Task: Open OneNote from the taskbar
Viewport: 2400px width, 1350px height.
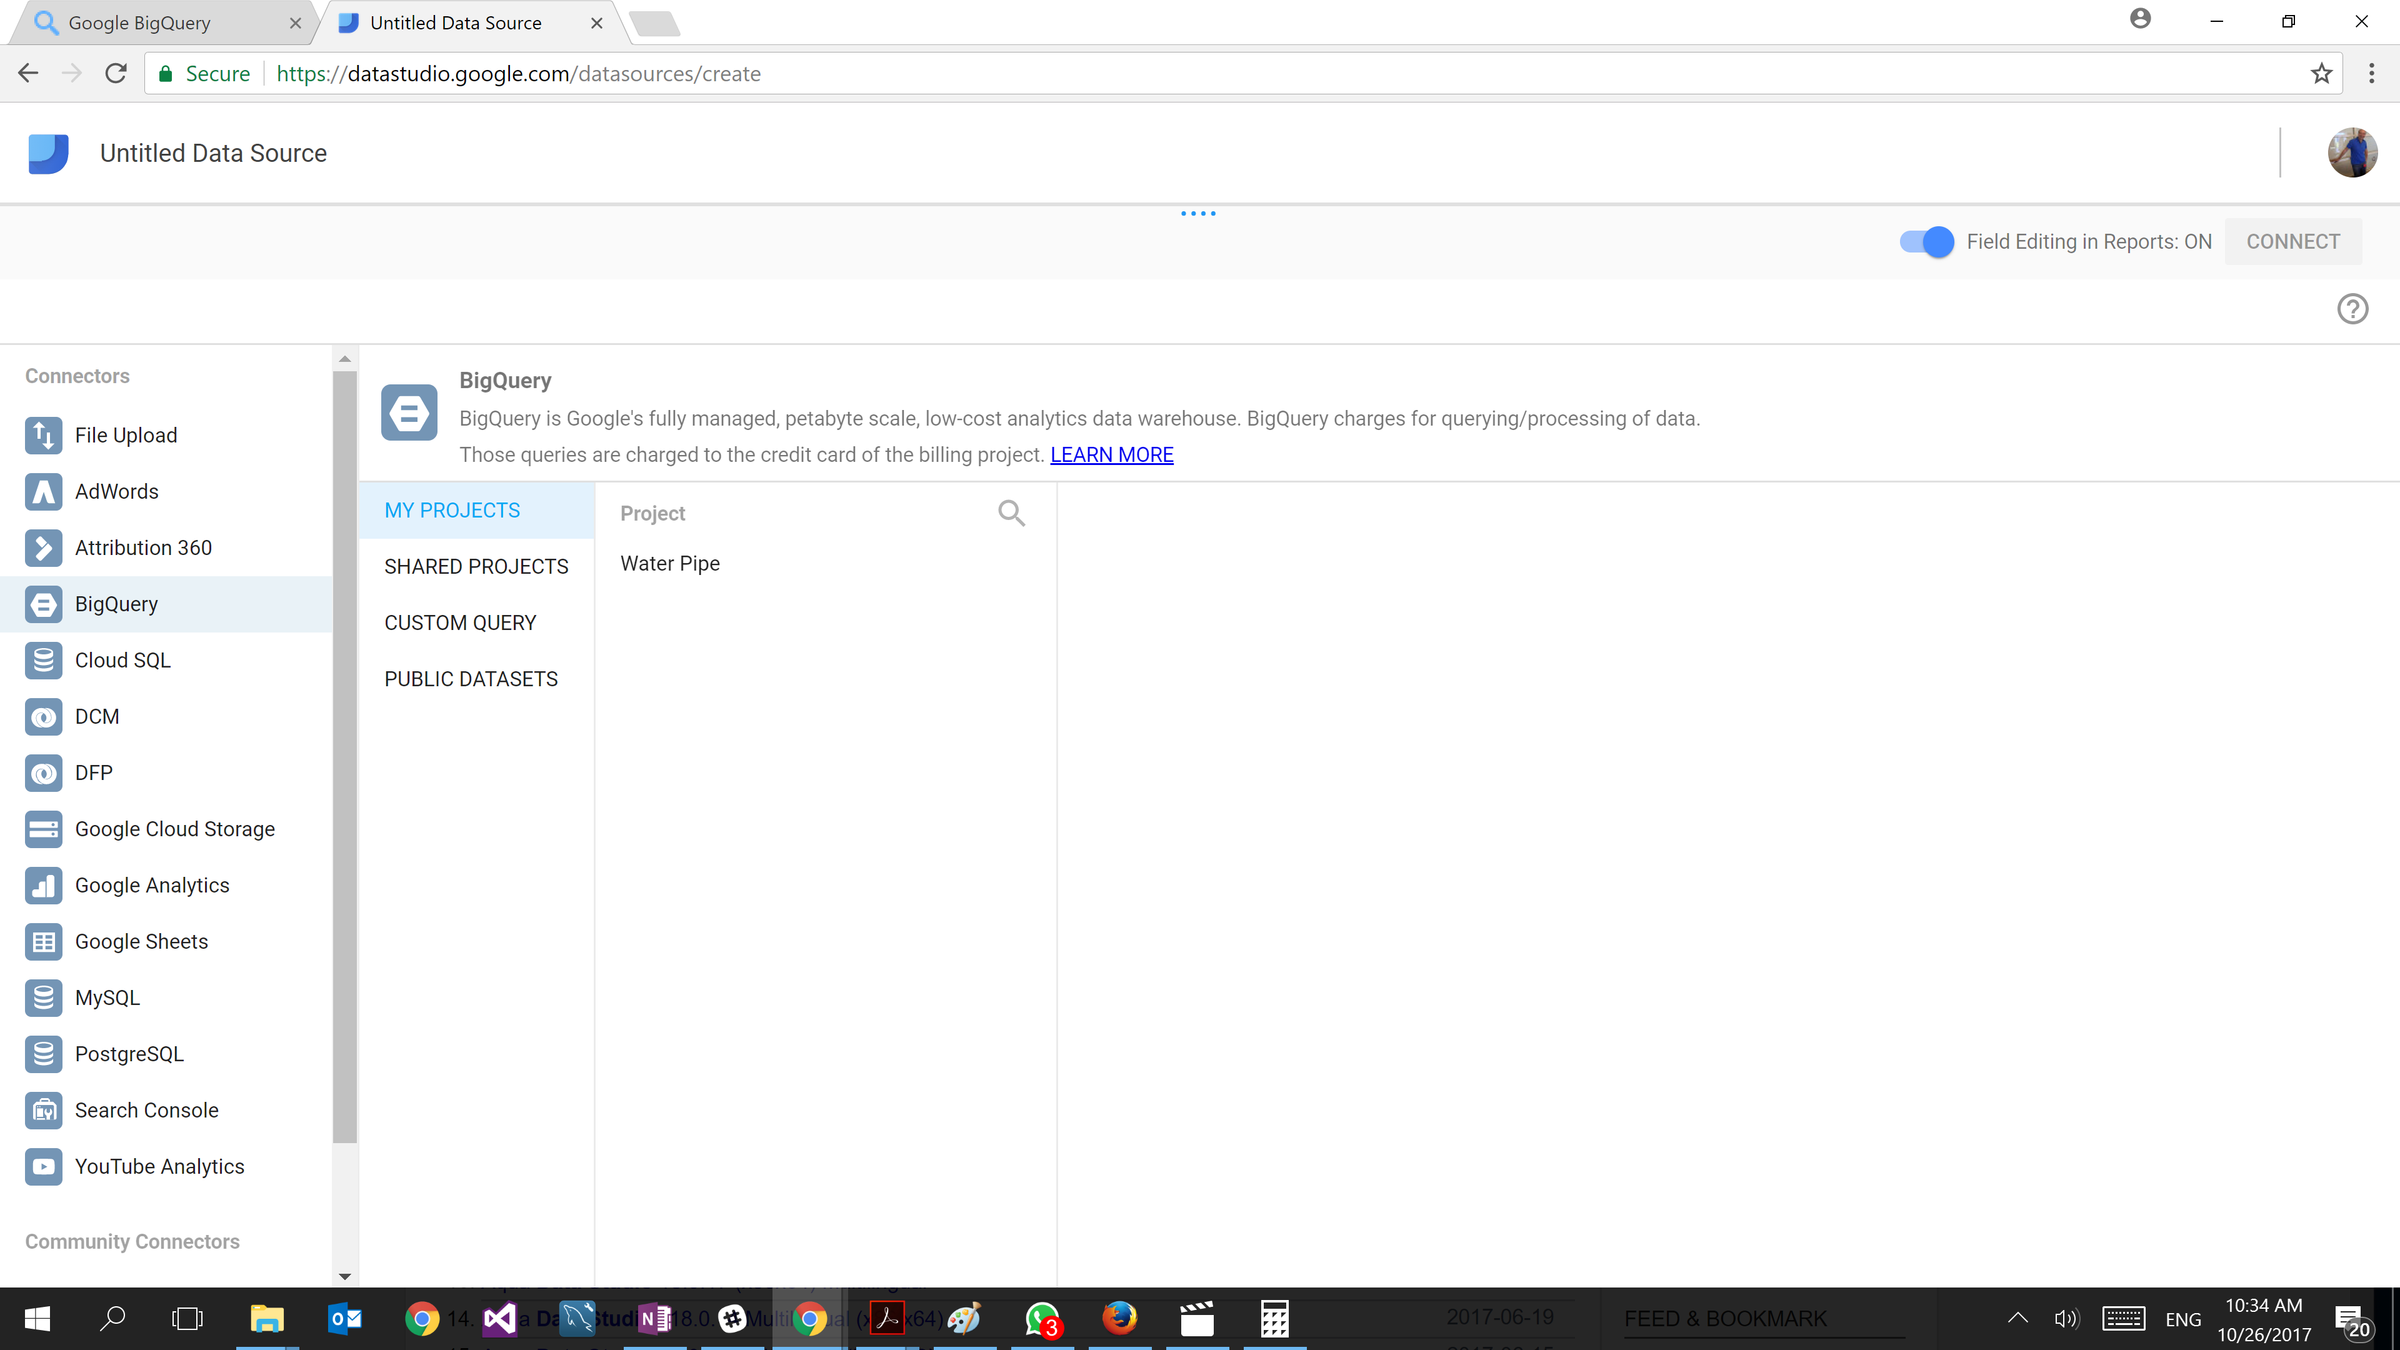Action: (x=655, y=1319)
